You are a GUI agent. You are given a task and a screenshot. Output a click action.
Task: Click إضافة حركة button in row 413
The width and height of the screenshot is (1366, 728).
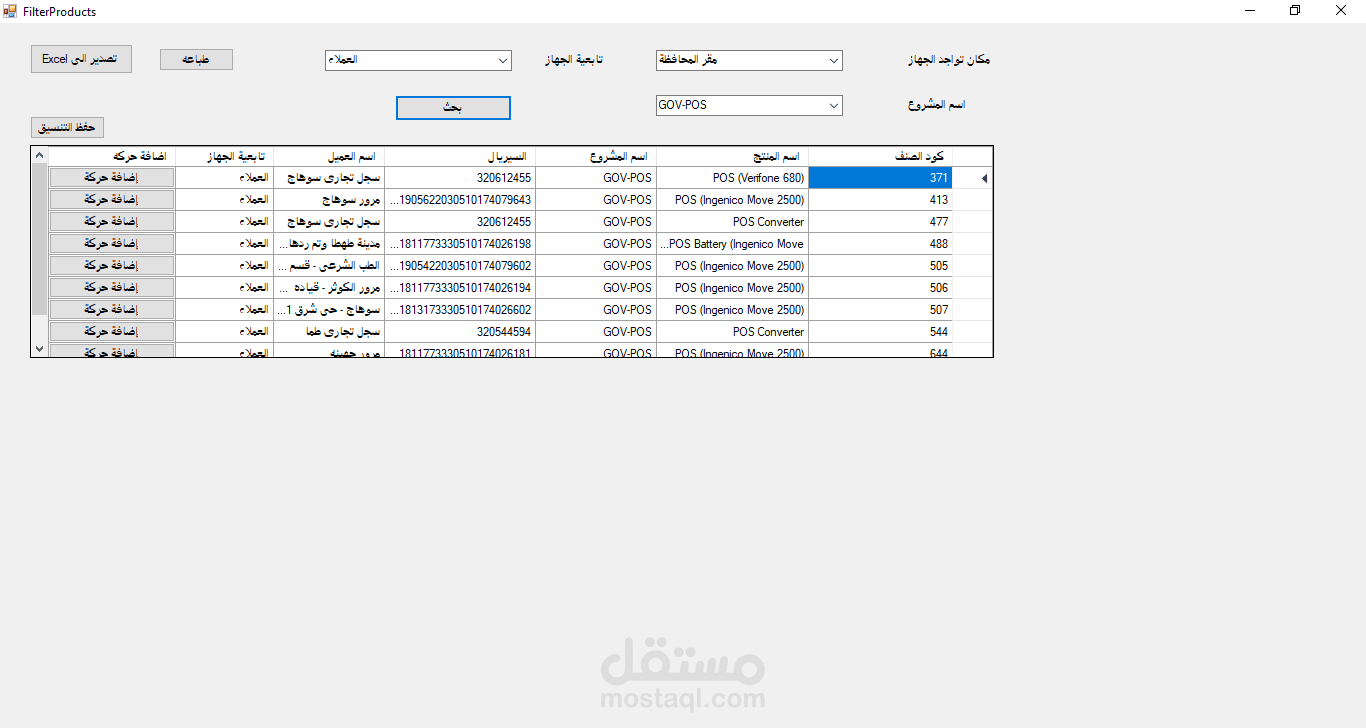point(112,200)
